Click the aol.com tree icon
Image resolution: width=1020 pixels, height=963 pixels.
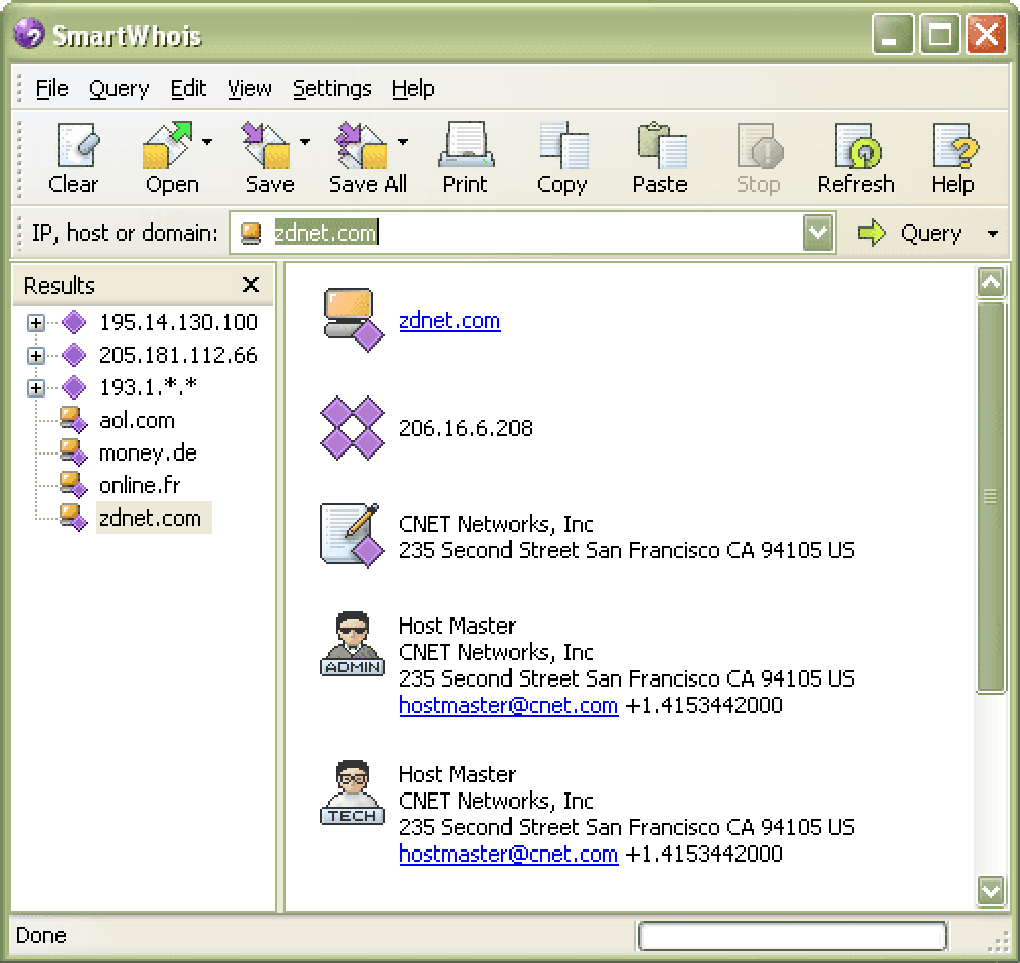click(73, 420)
